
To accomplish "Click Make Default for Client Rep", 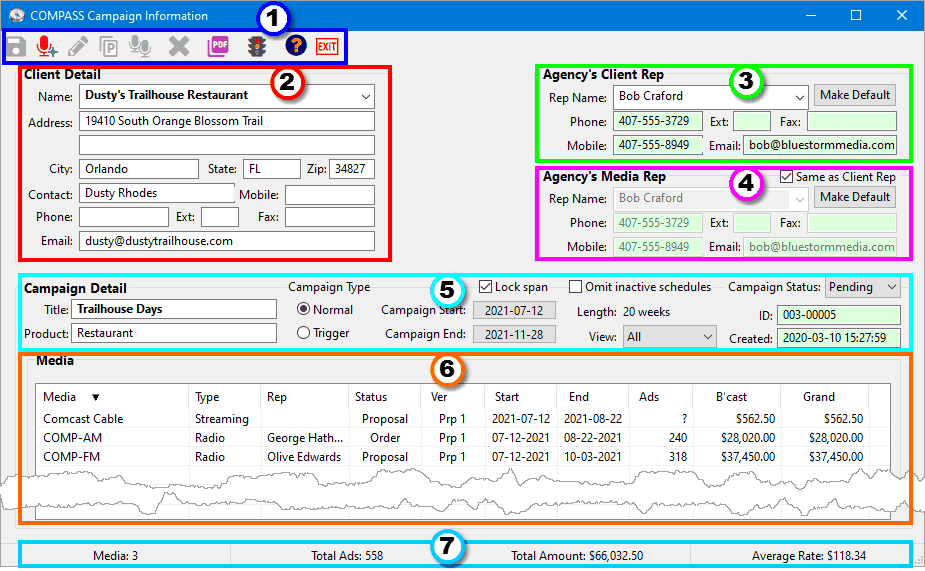I will (x=854, y=95).
